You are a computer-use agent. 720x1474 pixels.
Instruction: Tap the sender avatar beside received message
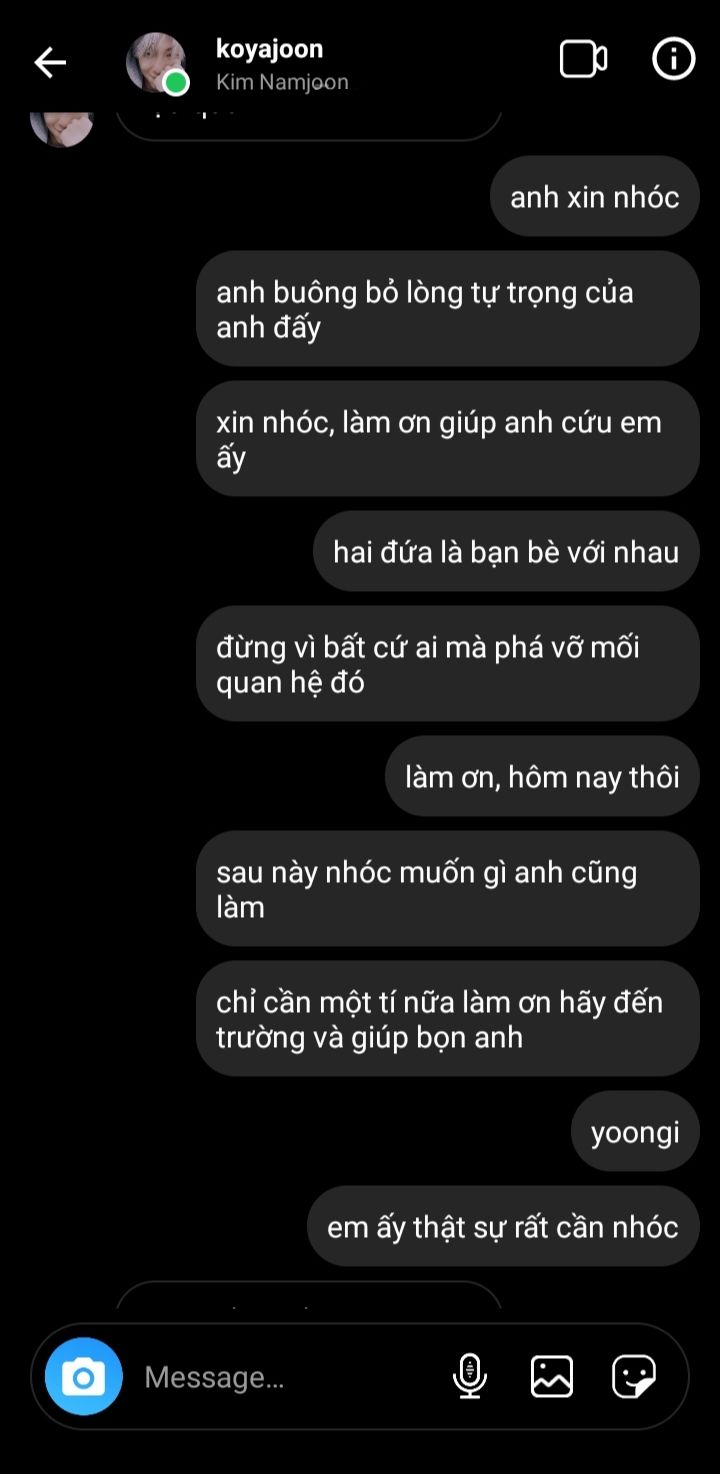[62, 122]
